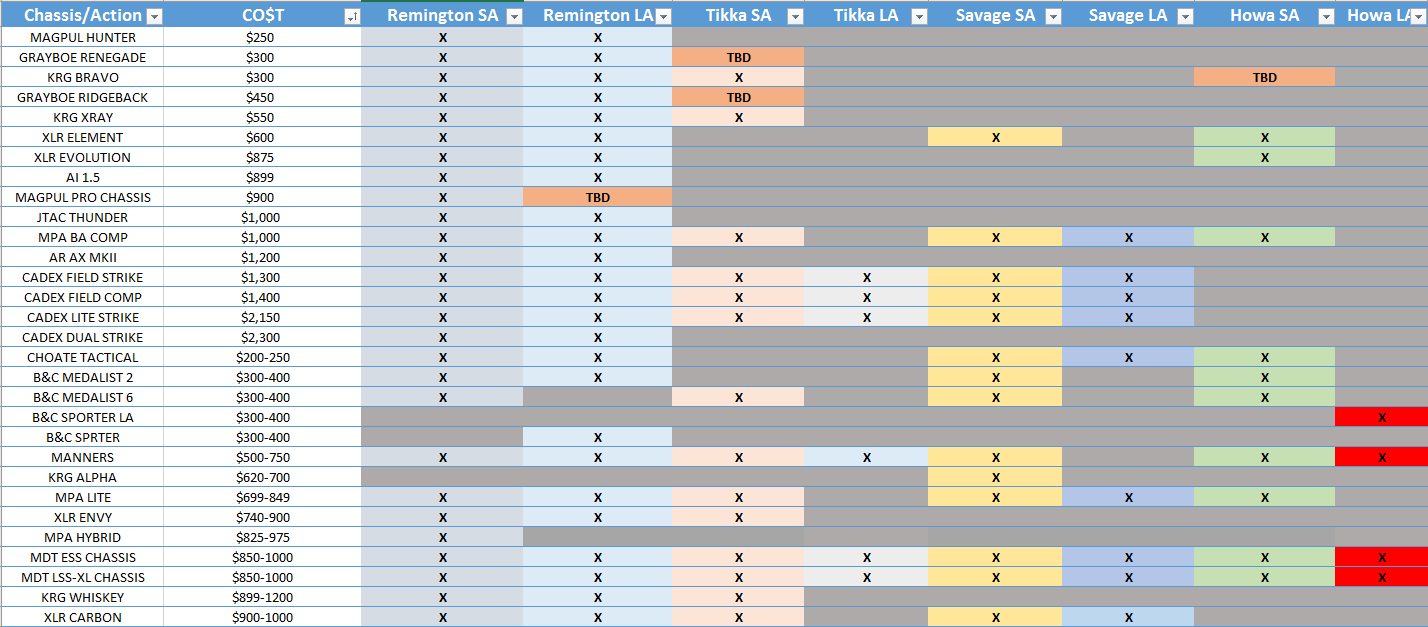Select the red cell in the B&C SPORTER LA row

click(x=1381, y=417)
